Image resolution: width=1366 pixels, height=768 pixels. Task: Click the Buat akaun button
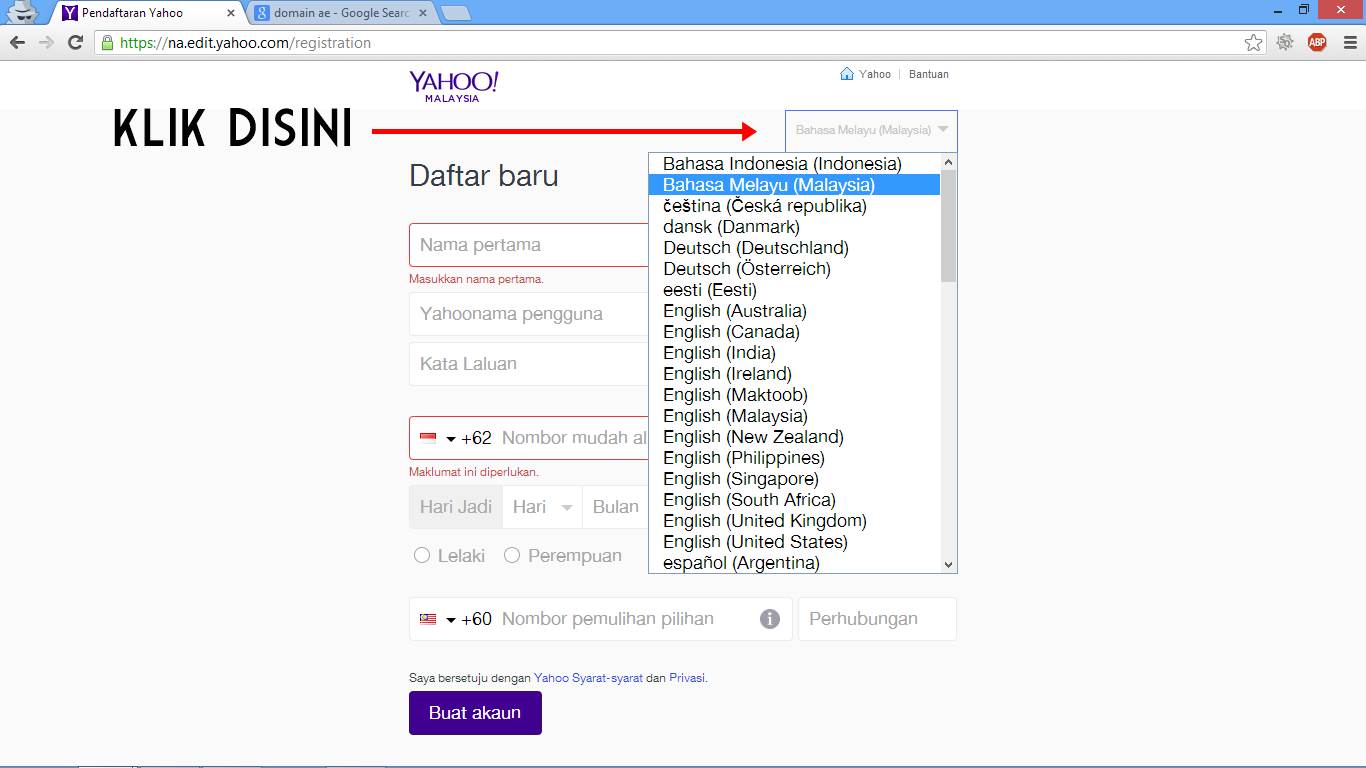coord(475,714)
